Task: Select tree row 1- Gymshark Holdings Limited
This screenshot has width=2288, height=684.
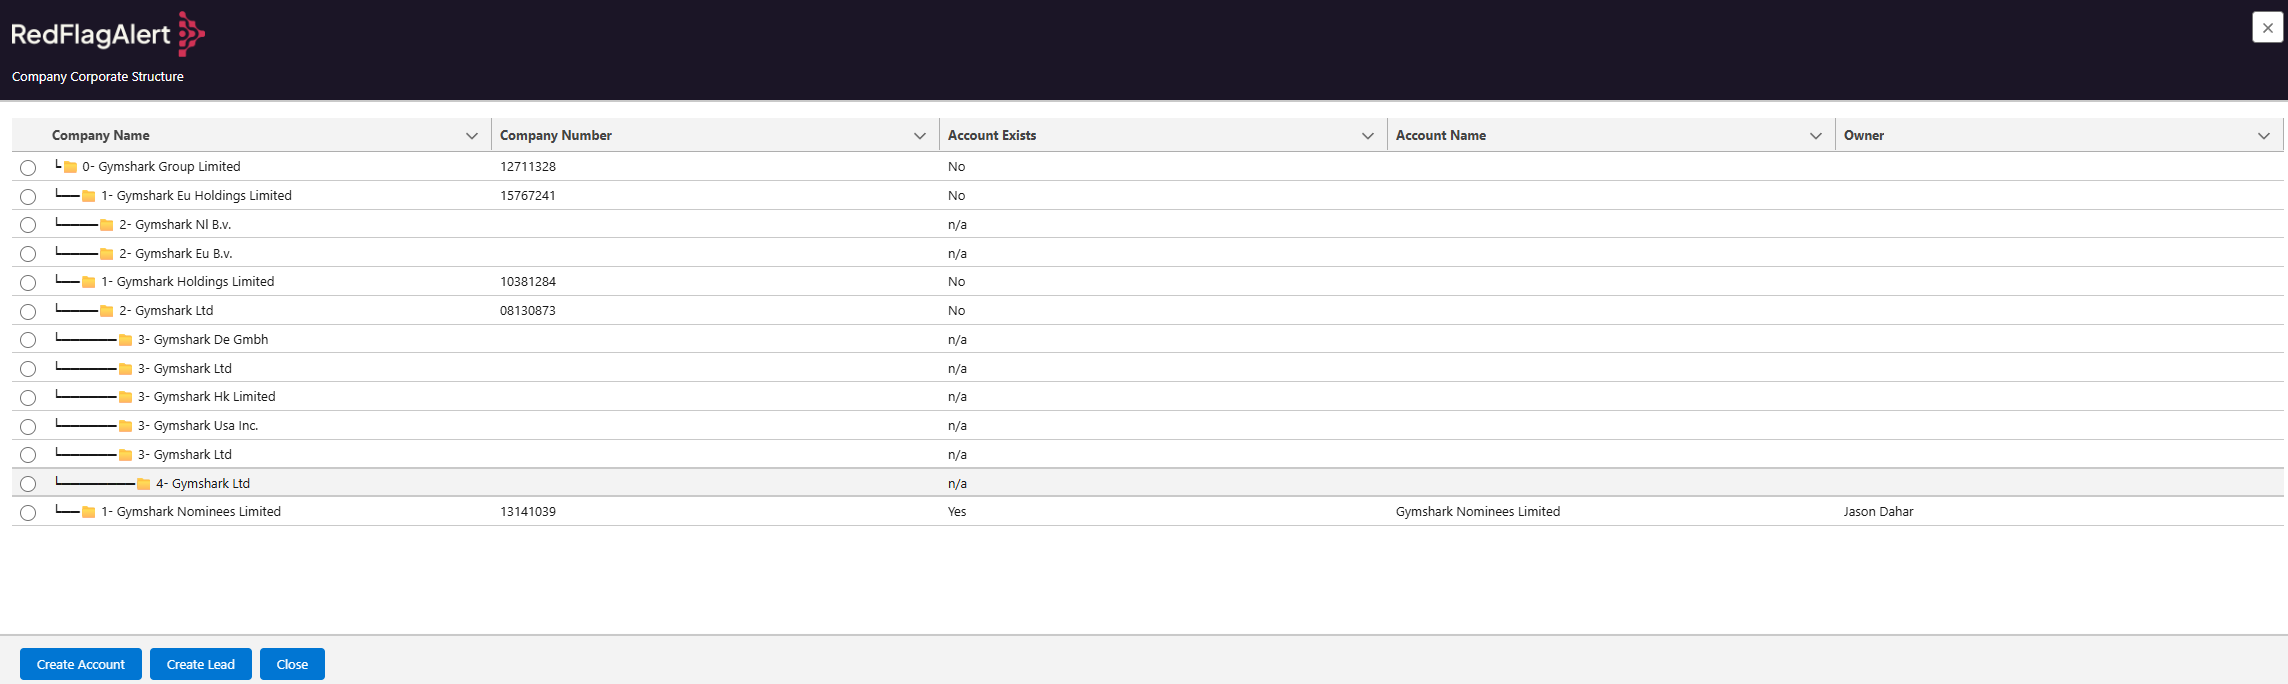Action: (1148, 282)
